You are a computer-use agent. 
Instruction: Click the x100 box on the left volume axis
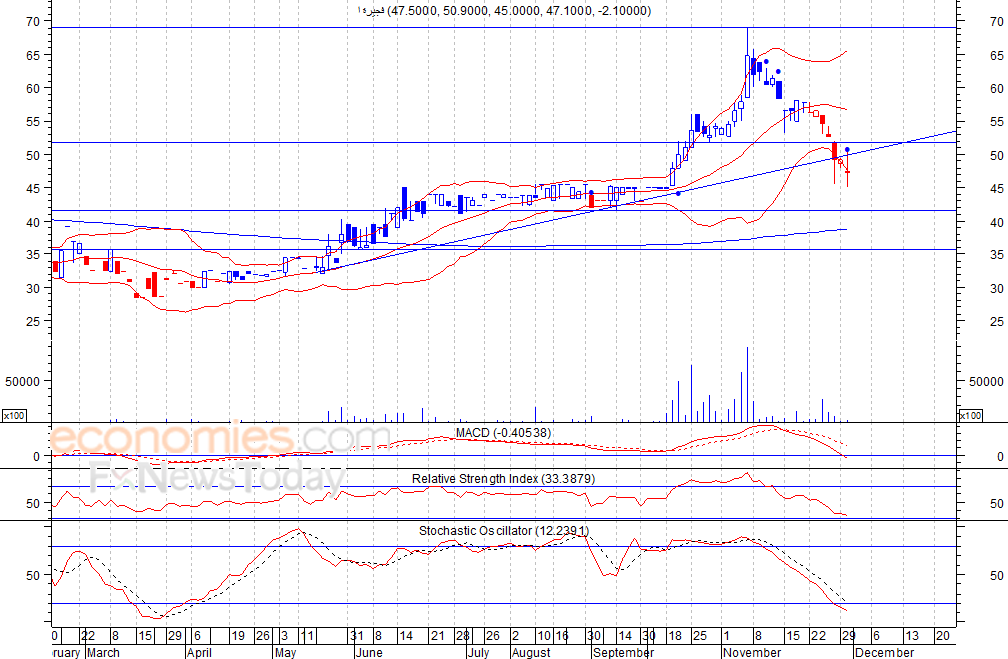pos(14,415)
